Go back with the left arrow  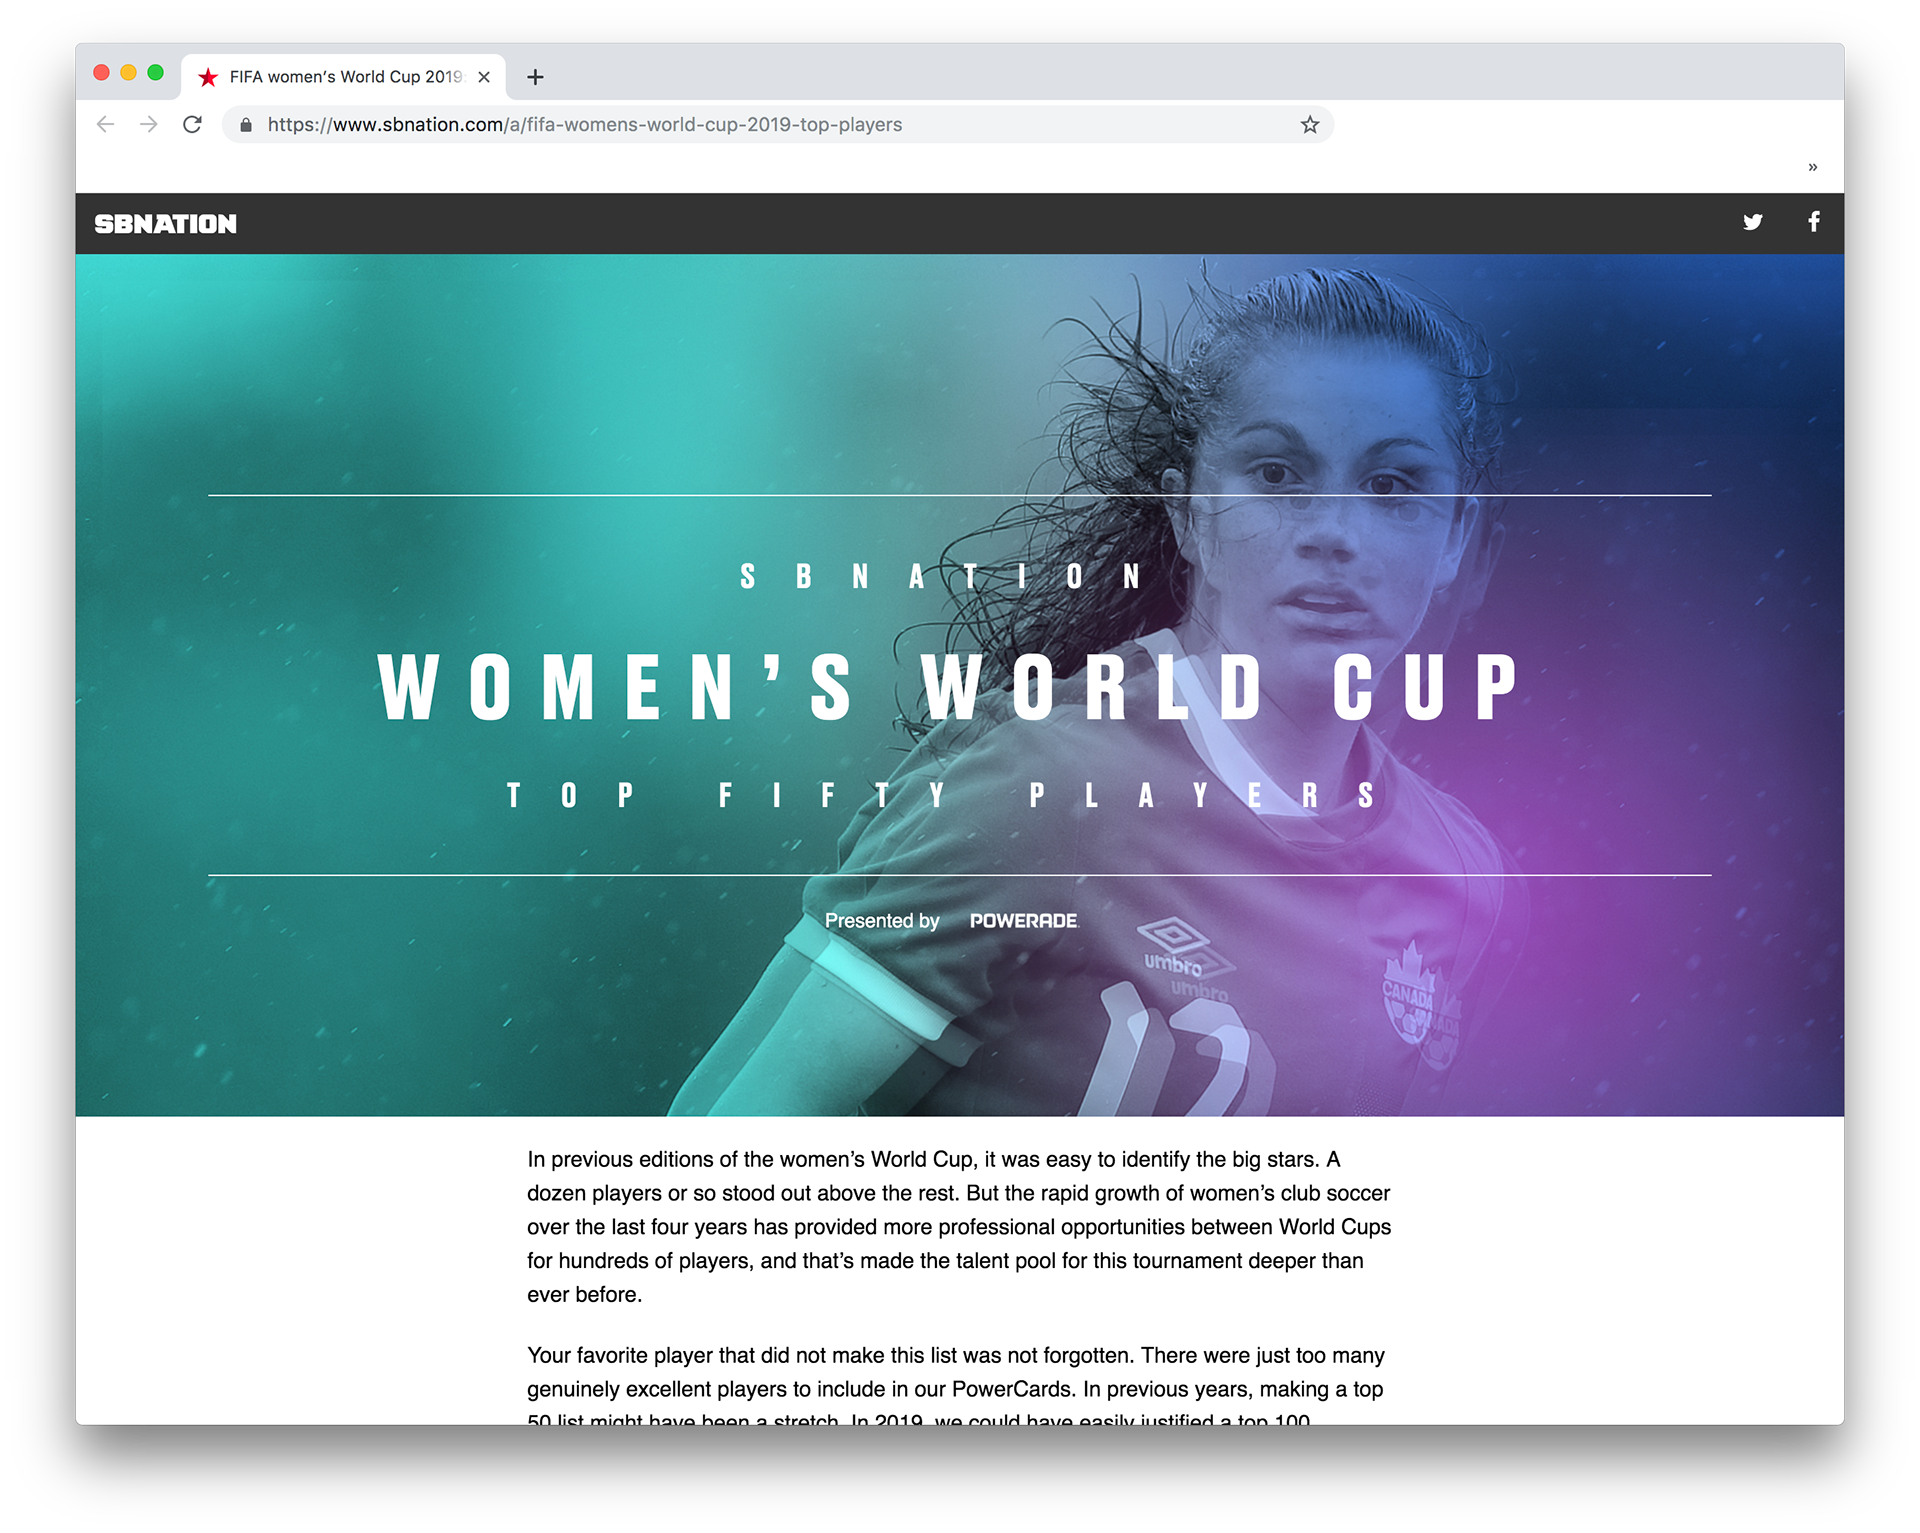click(x=105, y=125)
